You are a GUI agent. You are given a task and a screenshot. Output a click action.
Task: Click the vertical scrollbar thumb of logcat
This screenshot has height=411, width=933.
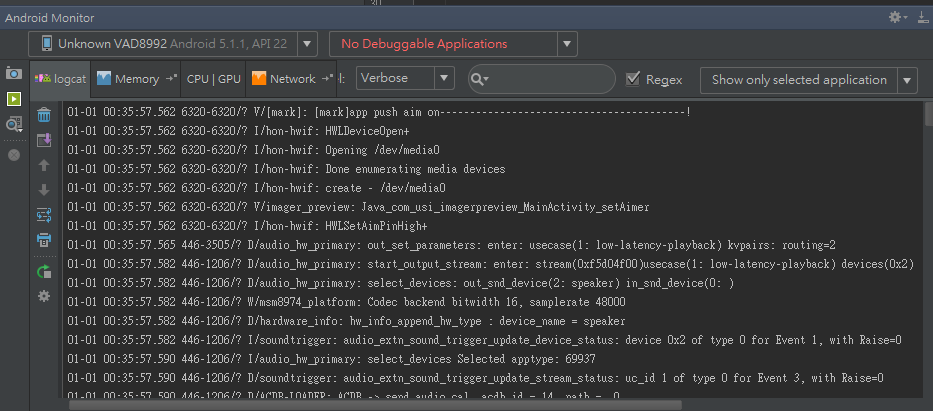[x=929, y=114]
